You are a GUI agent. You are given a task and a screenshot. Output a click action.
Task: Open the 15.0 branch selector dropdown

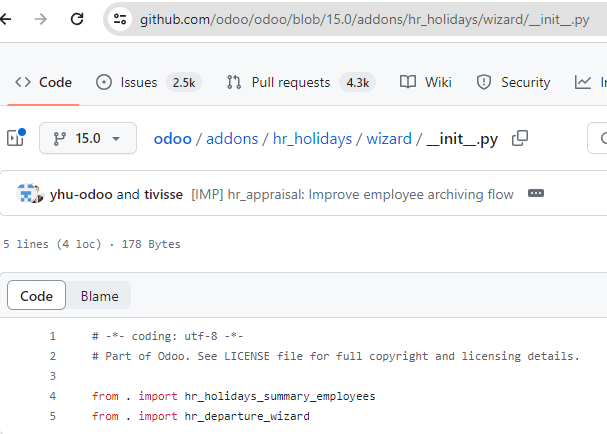click(88, 138)
